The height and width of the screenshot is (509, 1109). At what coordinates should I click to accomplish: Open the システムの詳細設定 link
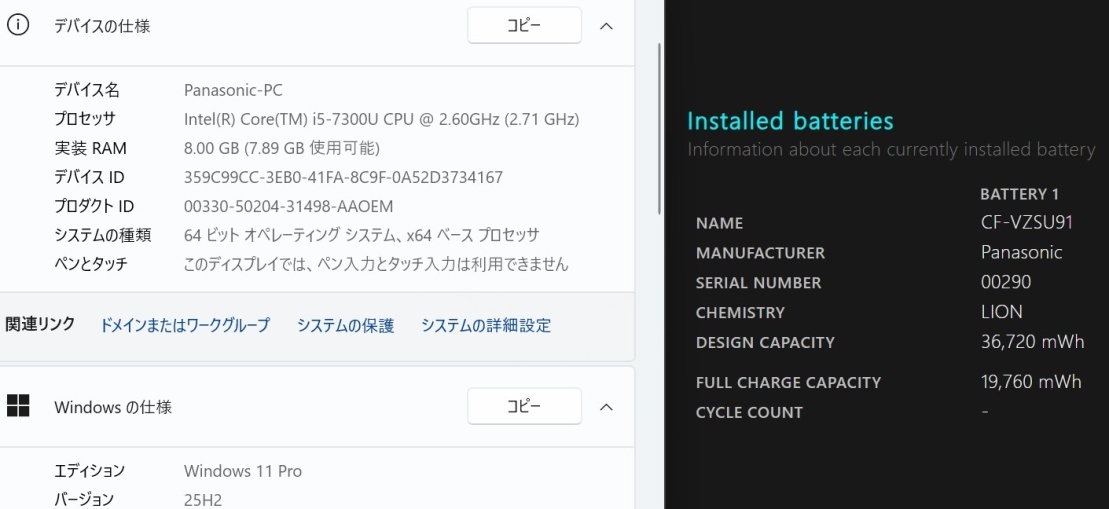[485, 325]
